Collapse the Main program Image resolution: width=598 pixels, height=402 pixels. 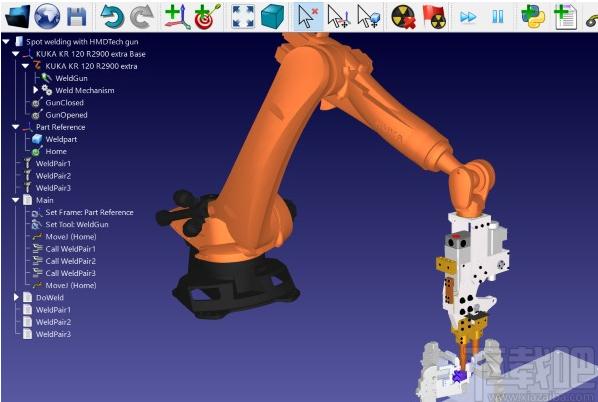pyautogui.click(x=15, y=200)
